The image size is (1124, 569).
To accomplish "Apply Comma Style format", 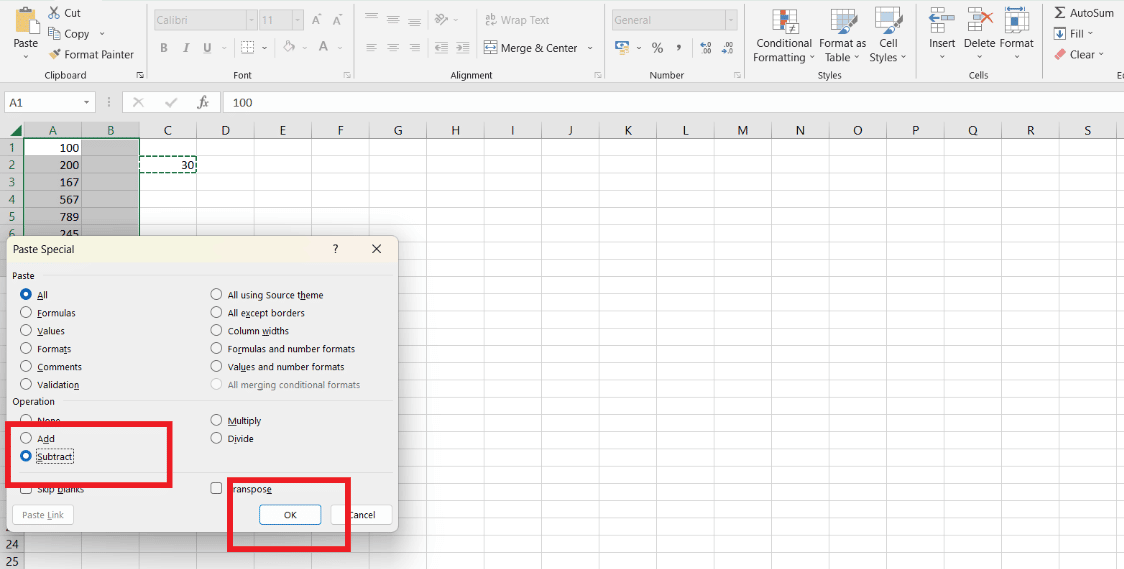I will point(678,48).
